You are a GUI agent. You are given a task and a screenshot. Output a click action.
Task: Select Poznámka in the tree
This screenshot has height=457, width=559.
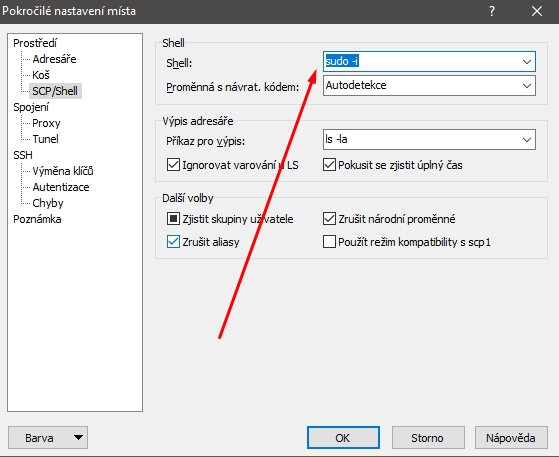point(37,219)
